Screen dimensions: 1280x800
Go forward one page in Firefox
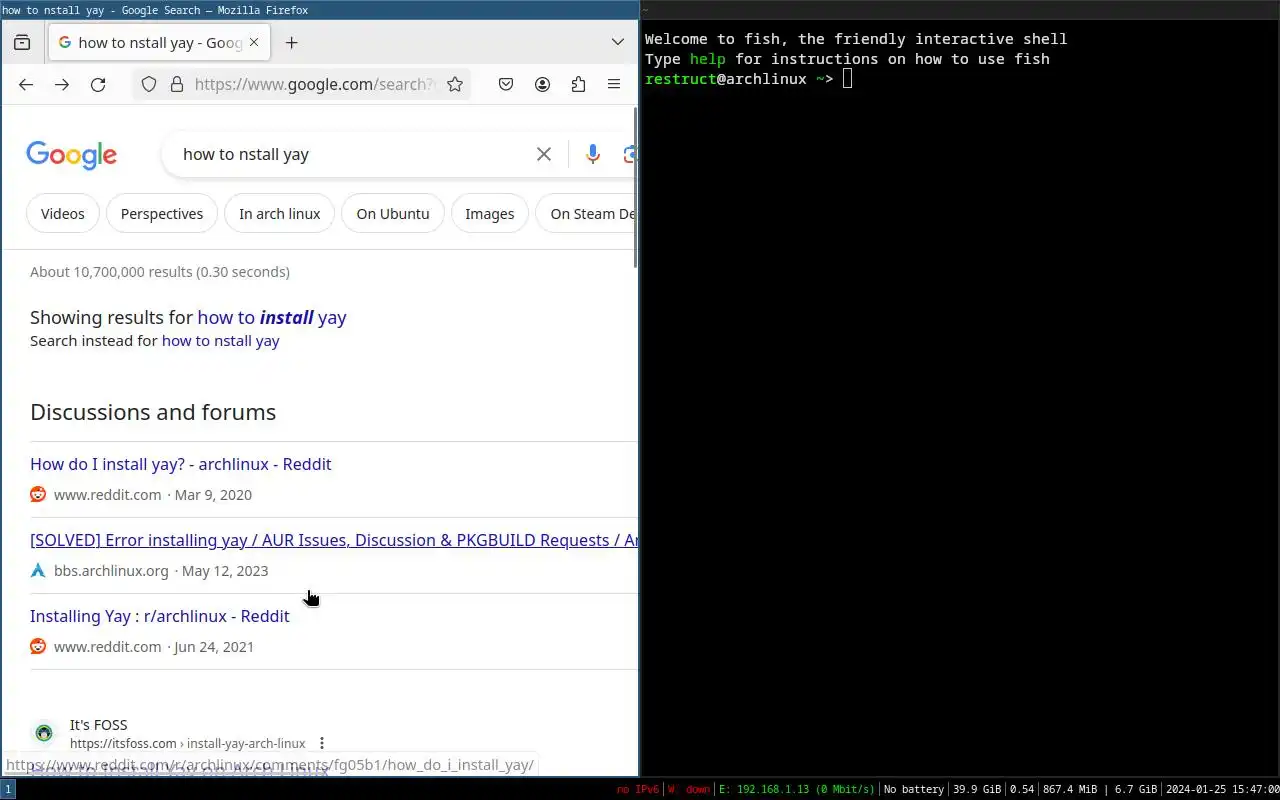(x=62, y=85)
